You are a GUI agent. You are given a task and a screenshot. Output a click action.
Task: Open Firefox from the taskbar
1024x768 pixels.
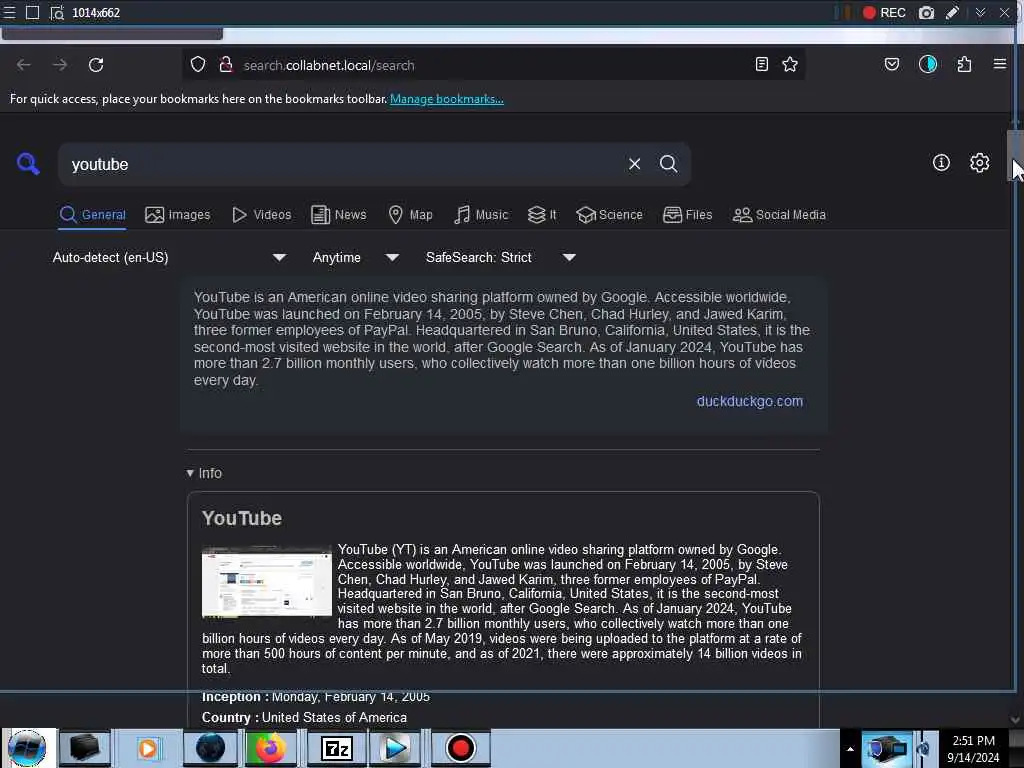pyautogui.click(x=270, y=748)
